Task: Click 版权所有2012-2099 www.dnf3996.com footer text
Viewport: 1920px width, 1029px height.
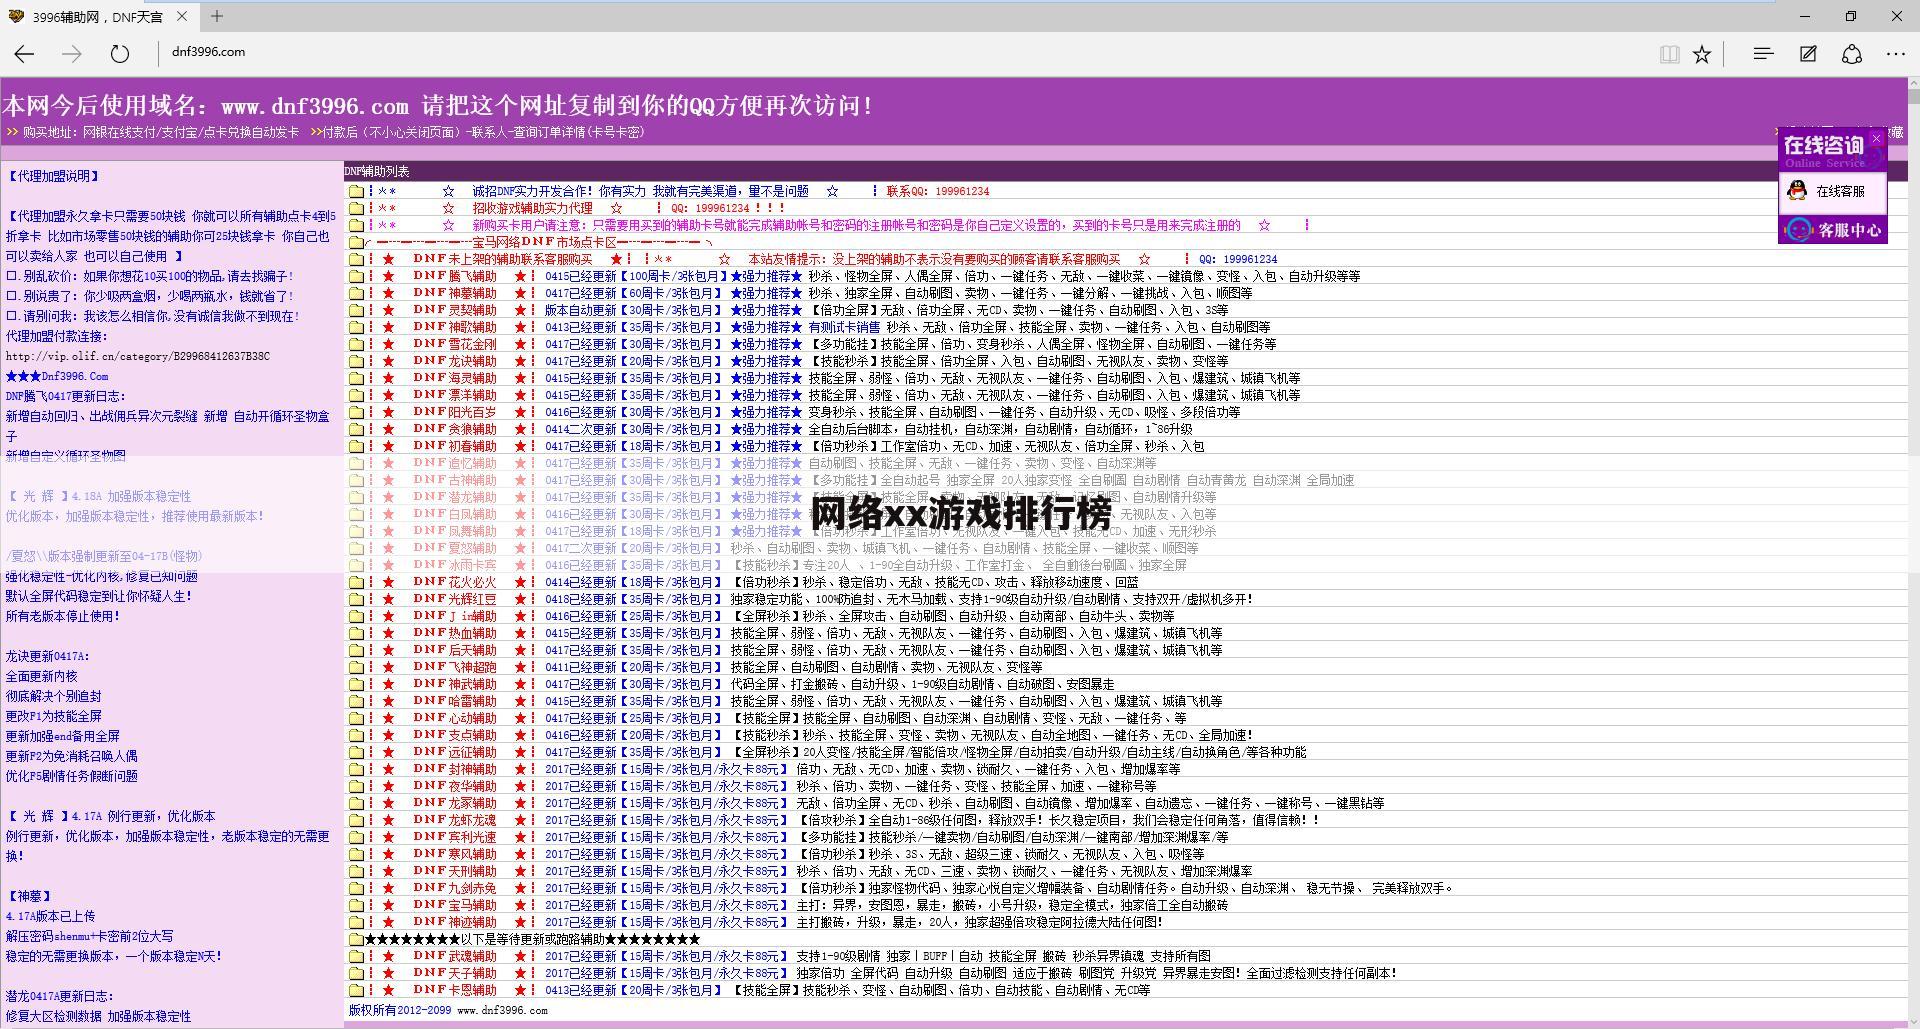Action: click(448, 1011)
